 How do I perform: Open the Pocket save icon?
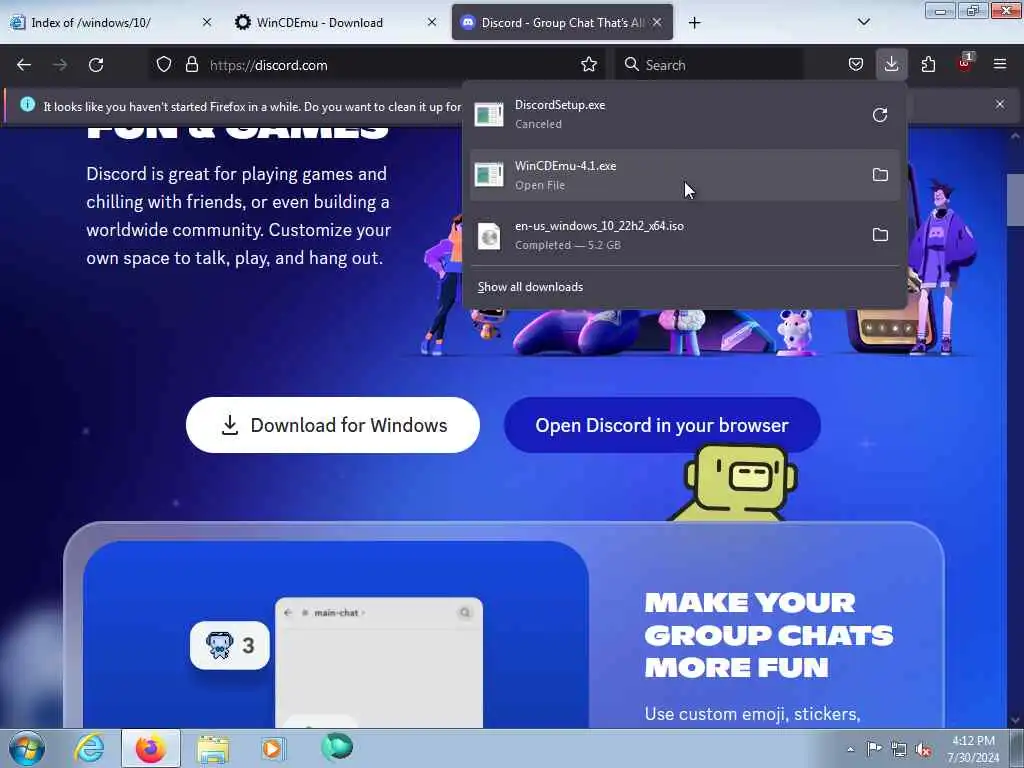point(856,65)
